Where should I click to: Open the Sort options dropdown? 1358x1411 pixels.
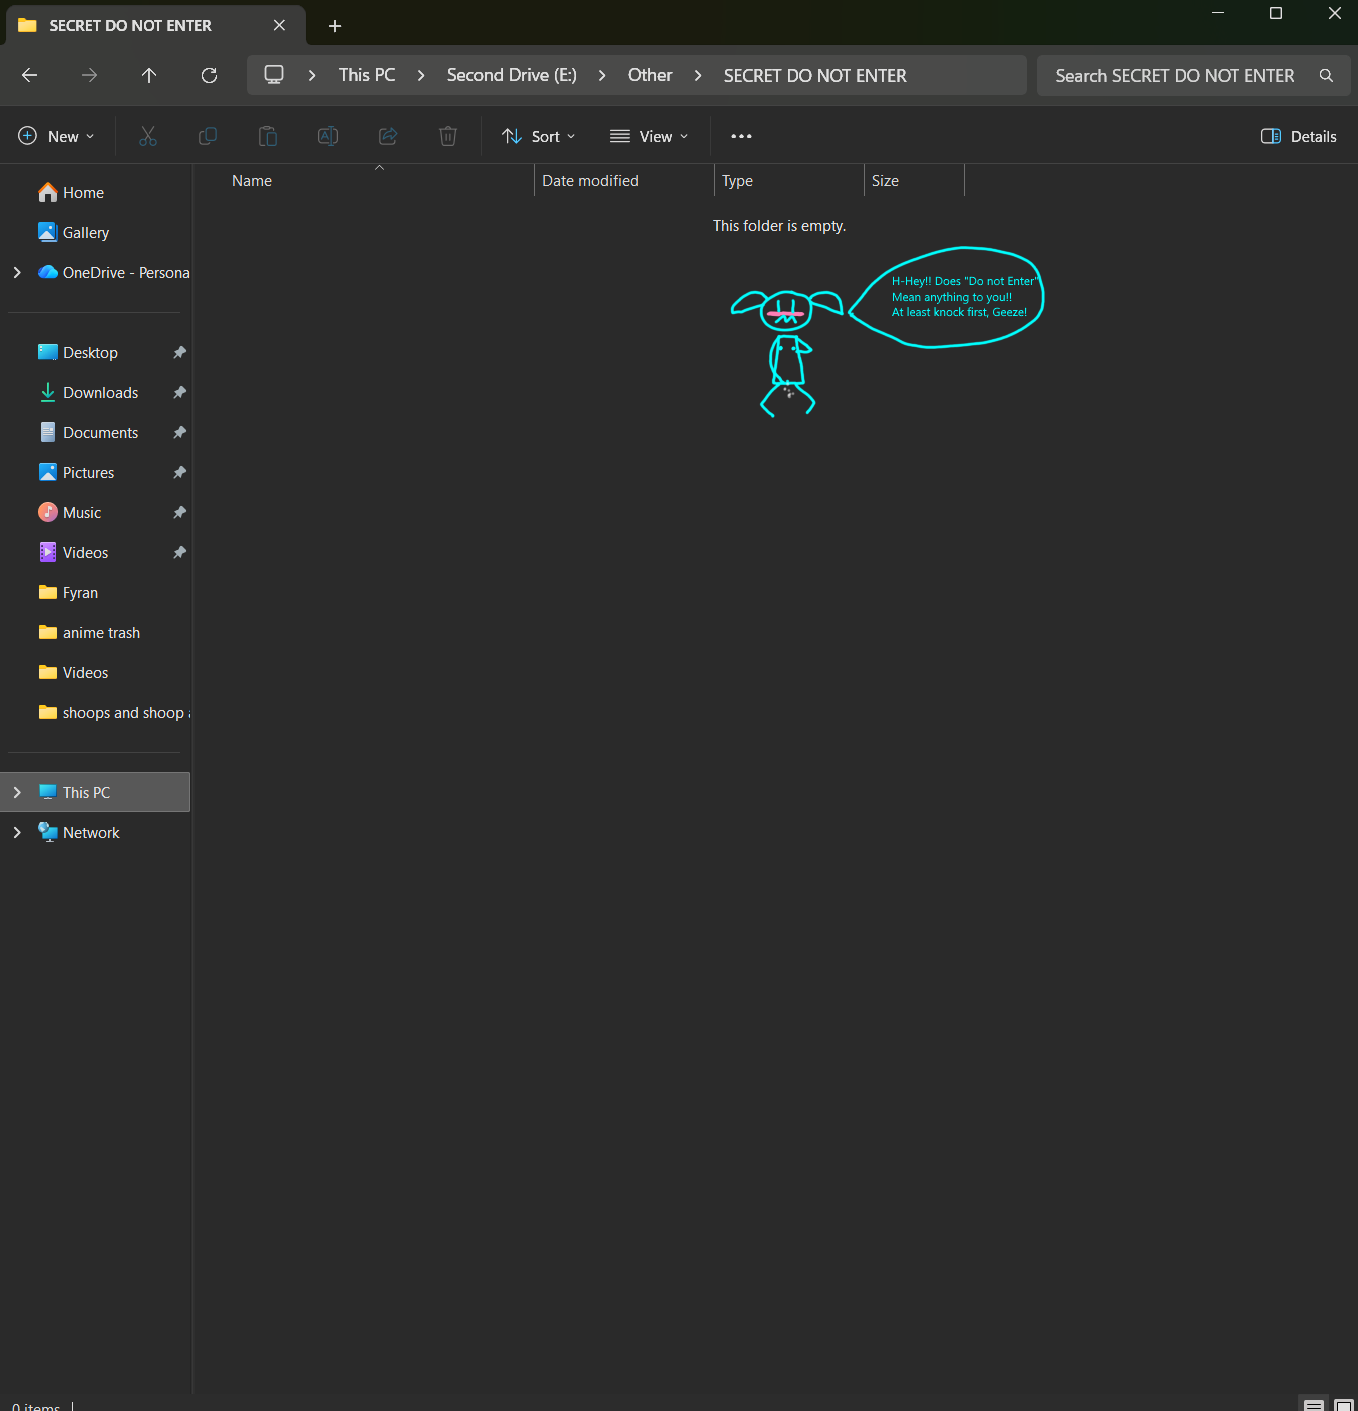(x=539, y=136)
